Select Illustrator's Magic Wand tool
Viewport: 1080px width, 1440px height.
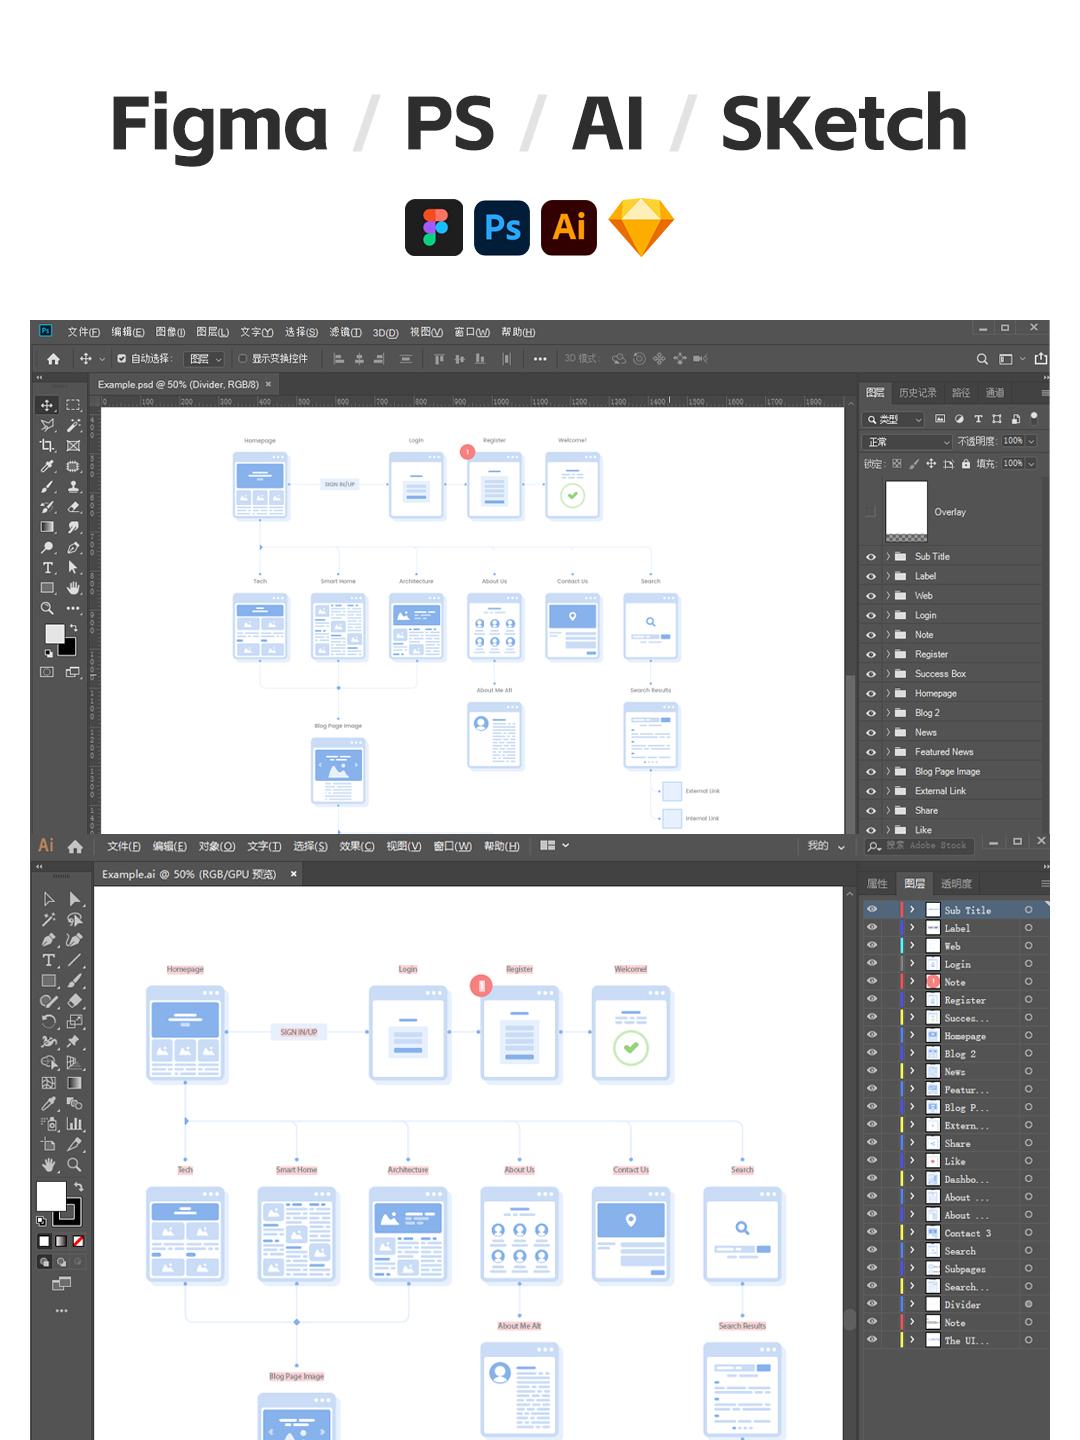pos(48,919)
